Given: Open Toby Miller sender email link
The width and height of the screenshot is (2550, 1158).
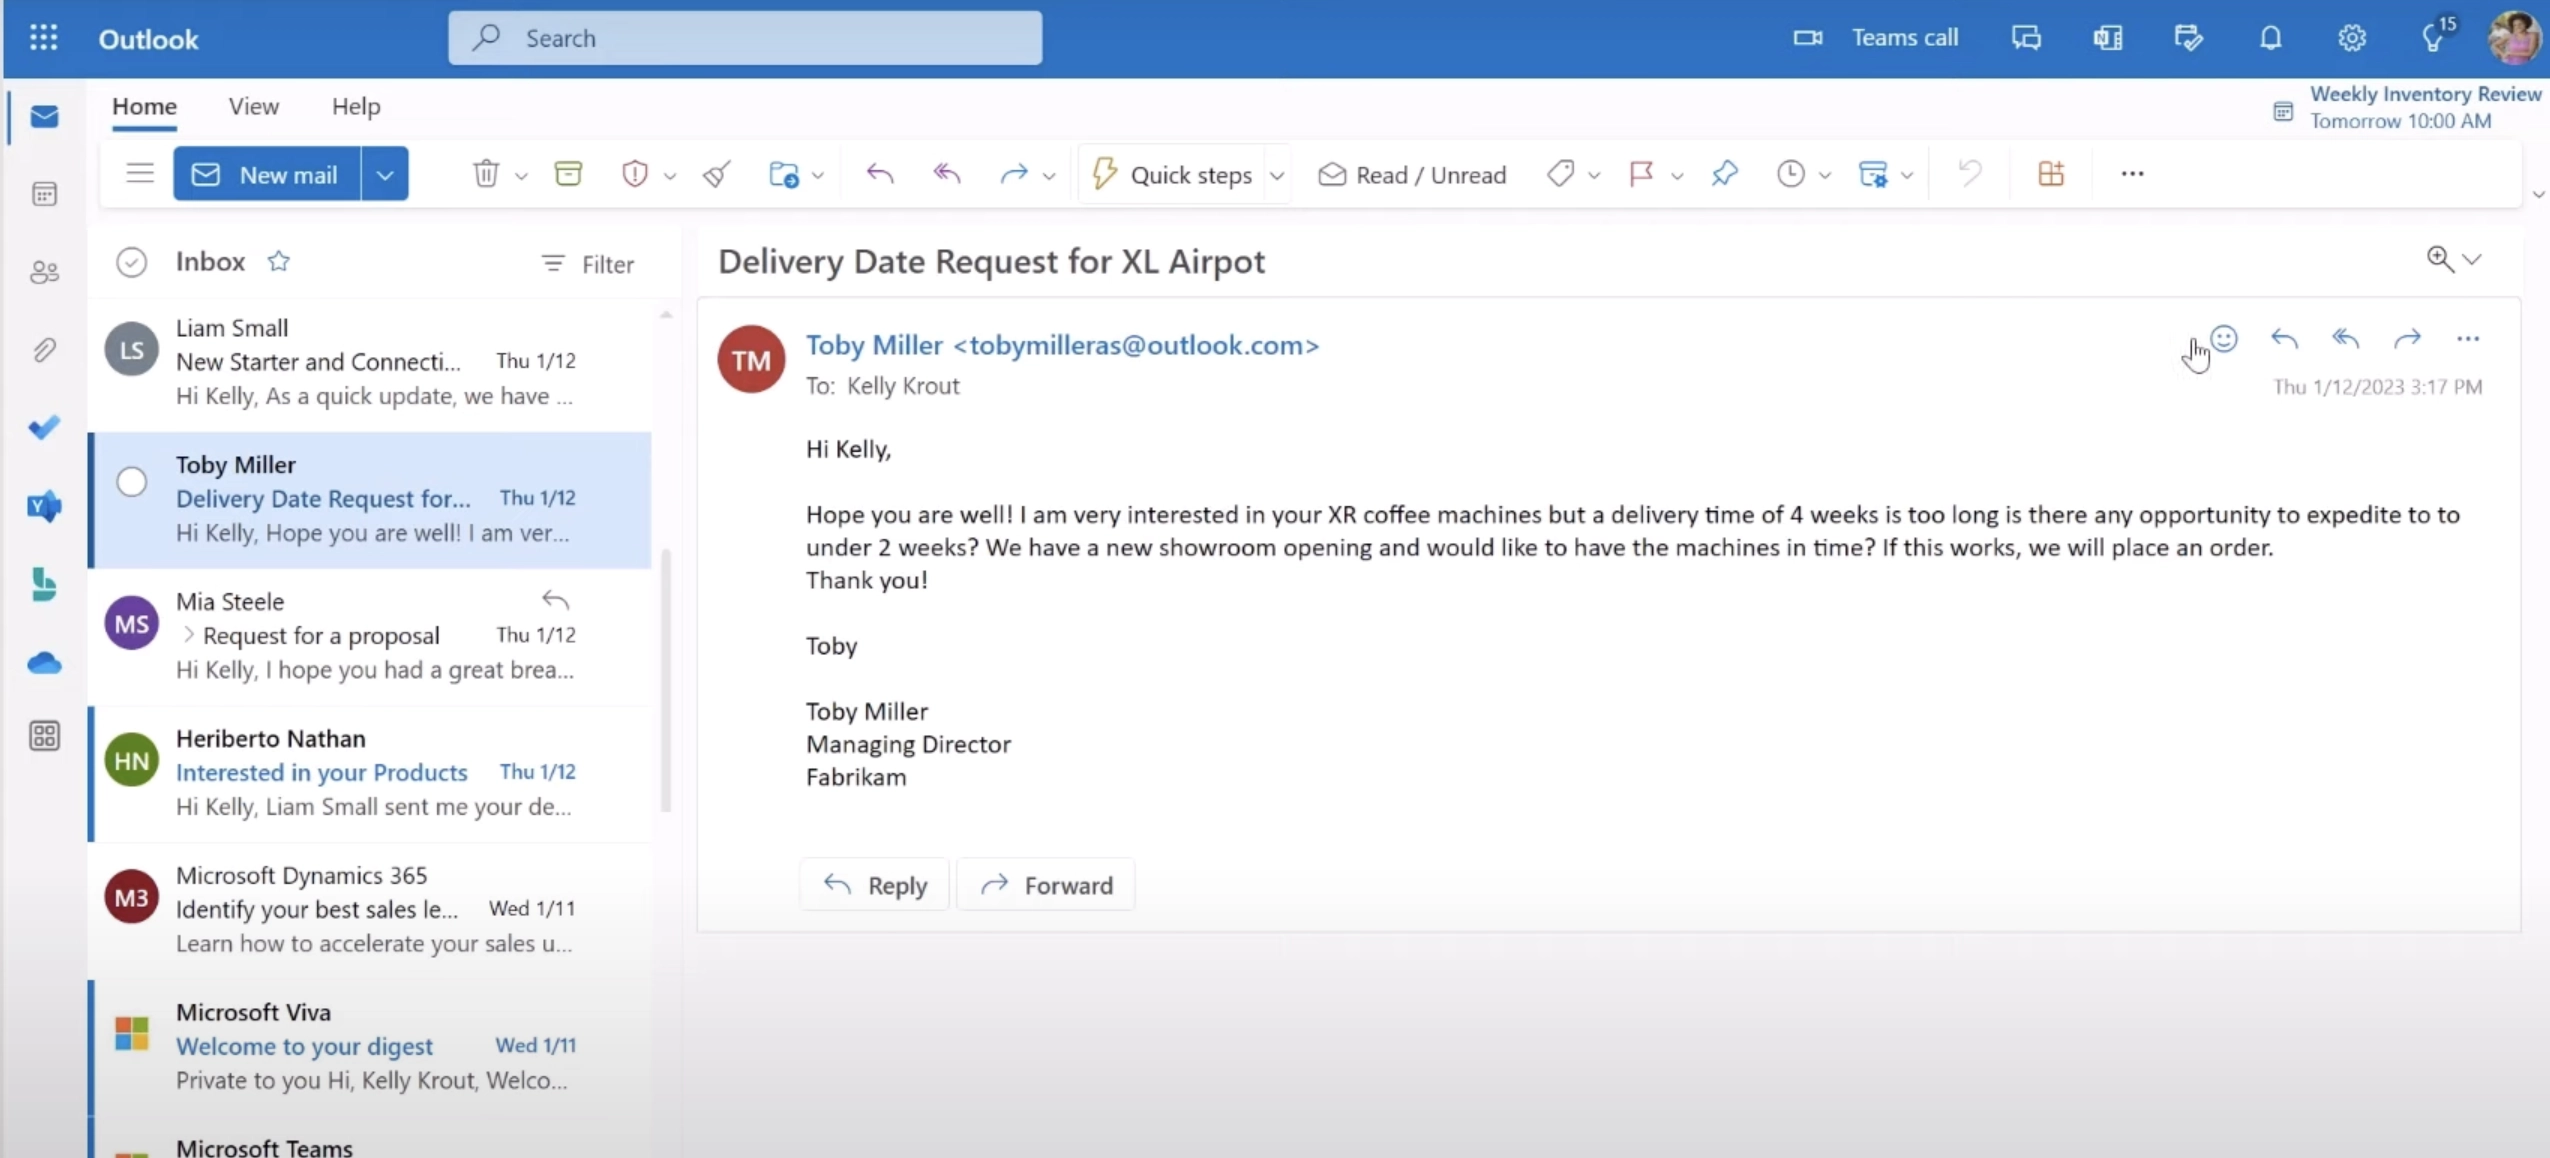Looking at the screenshot, I should click(x=1062, y=345).
